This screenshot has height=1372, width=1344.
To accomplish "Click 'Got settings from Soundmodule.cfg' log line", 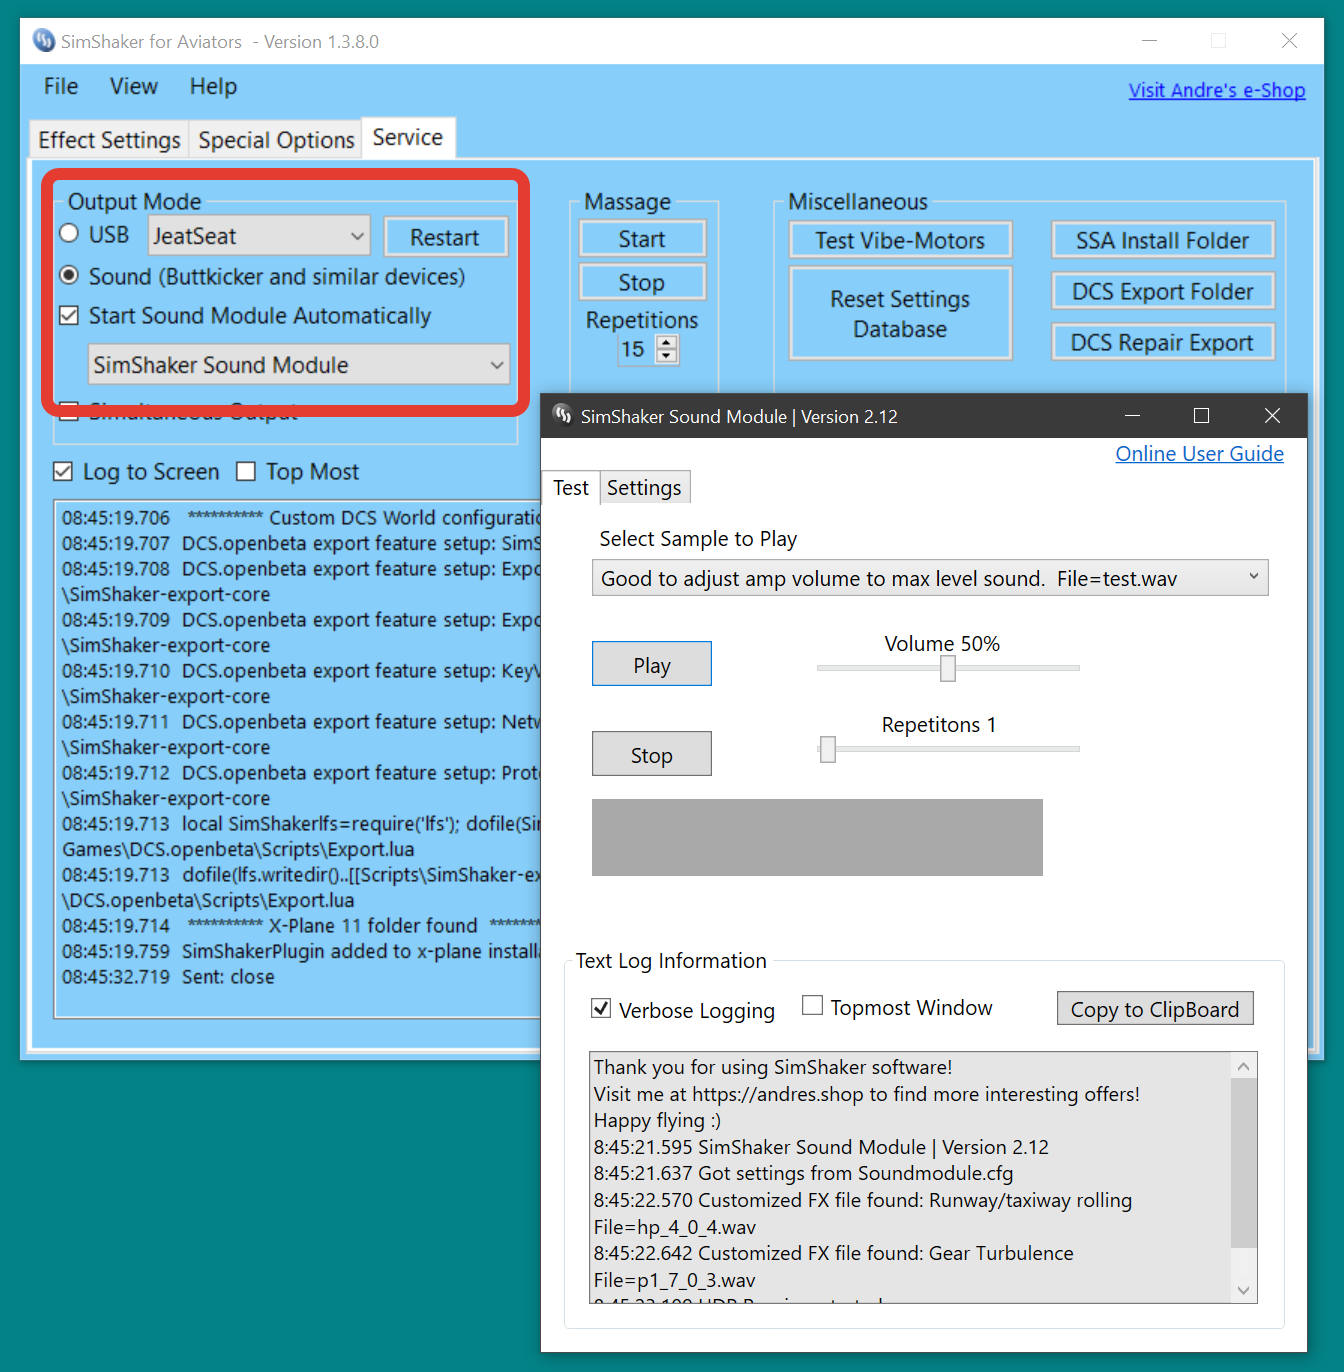I will point(803,1173).
